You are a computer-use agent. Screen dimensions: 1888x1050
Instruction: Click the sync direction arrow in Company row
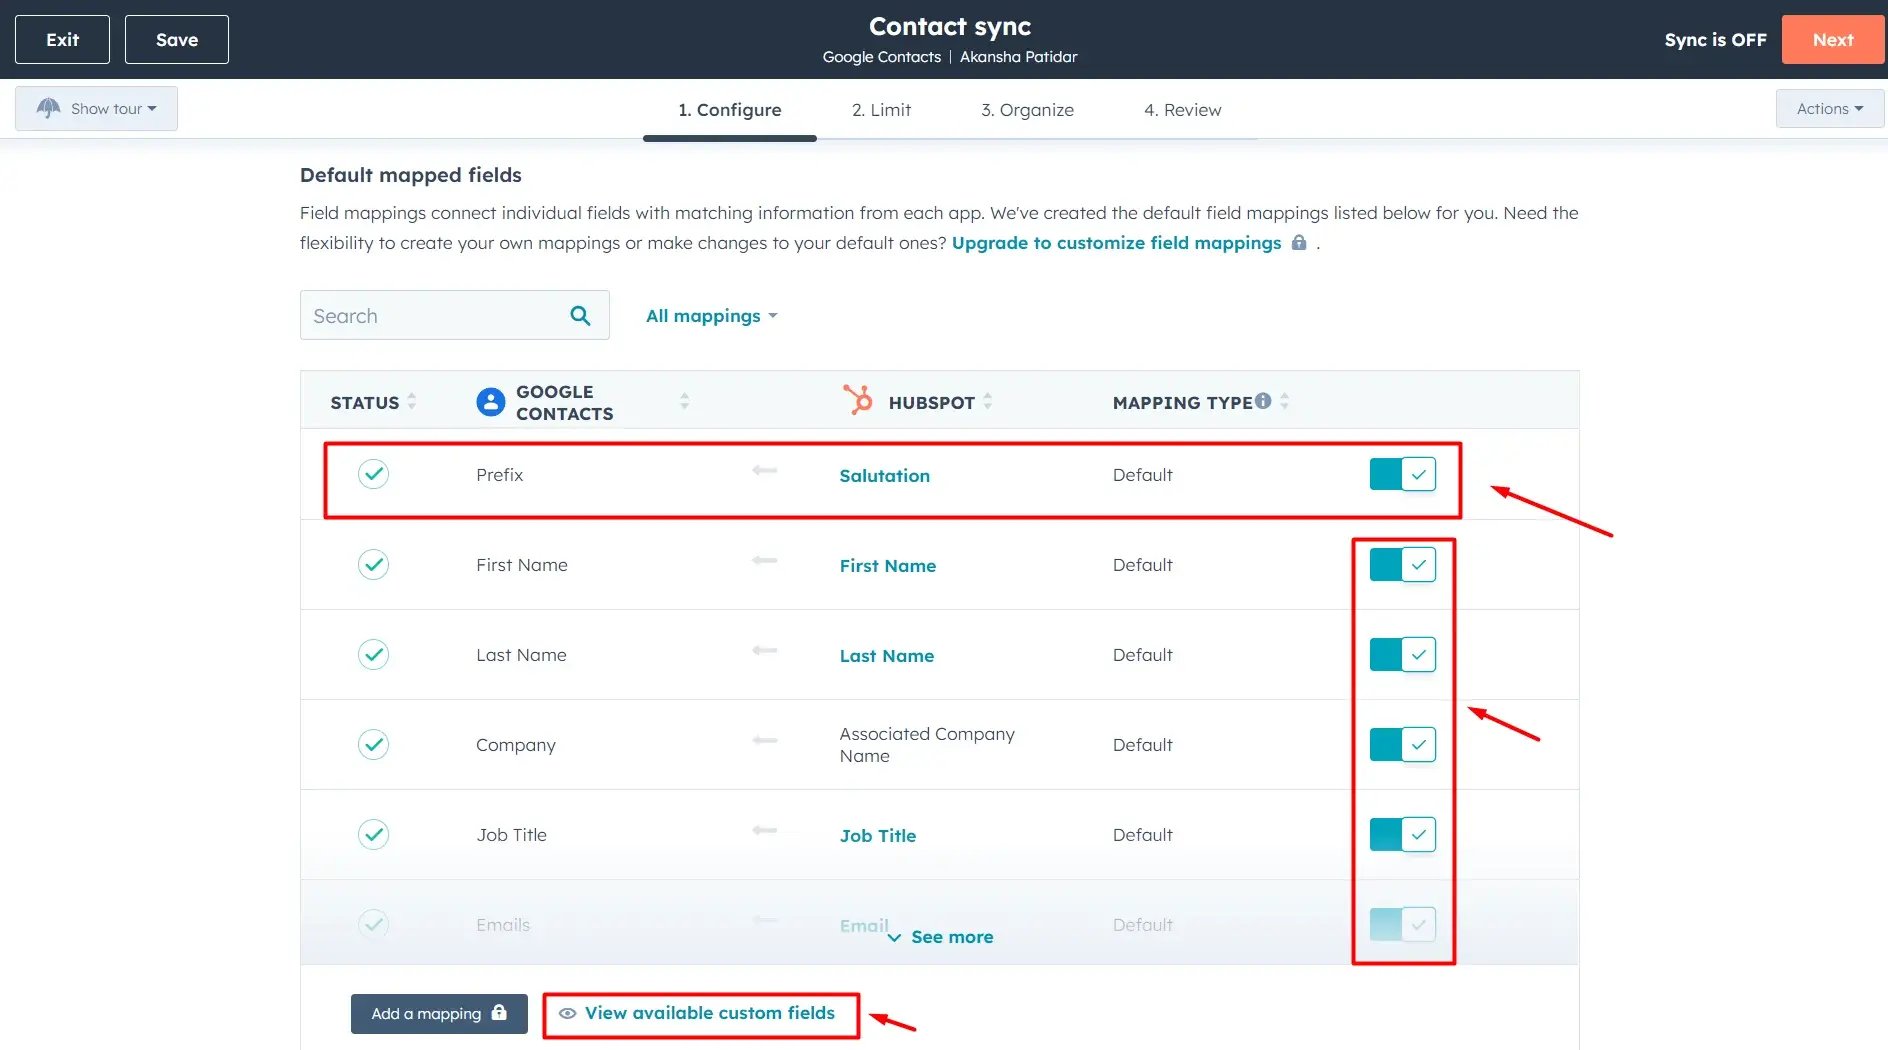point(765,740)
